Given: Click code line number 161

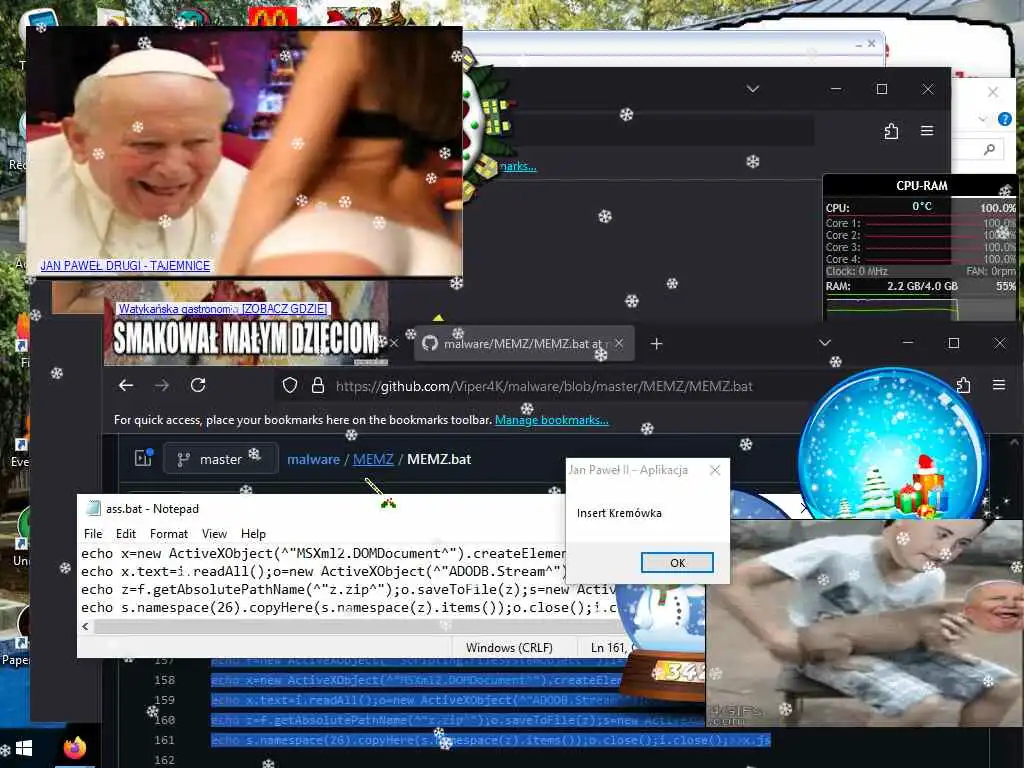Looking at the screenshot, I should pos(165,740).
